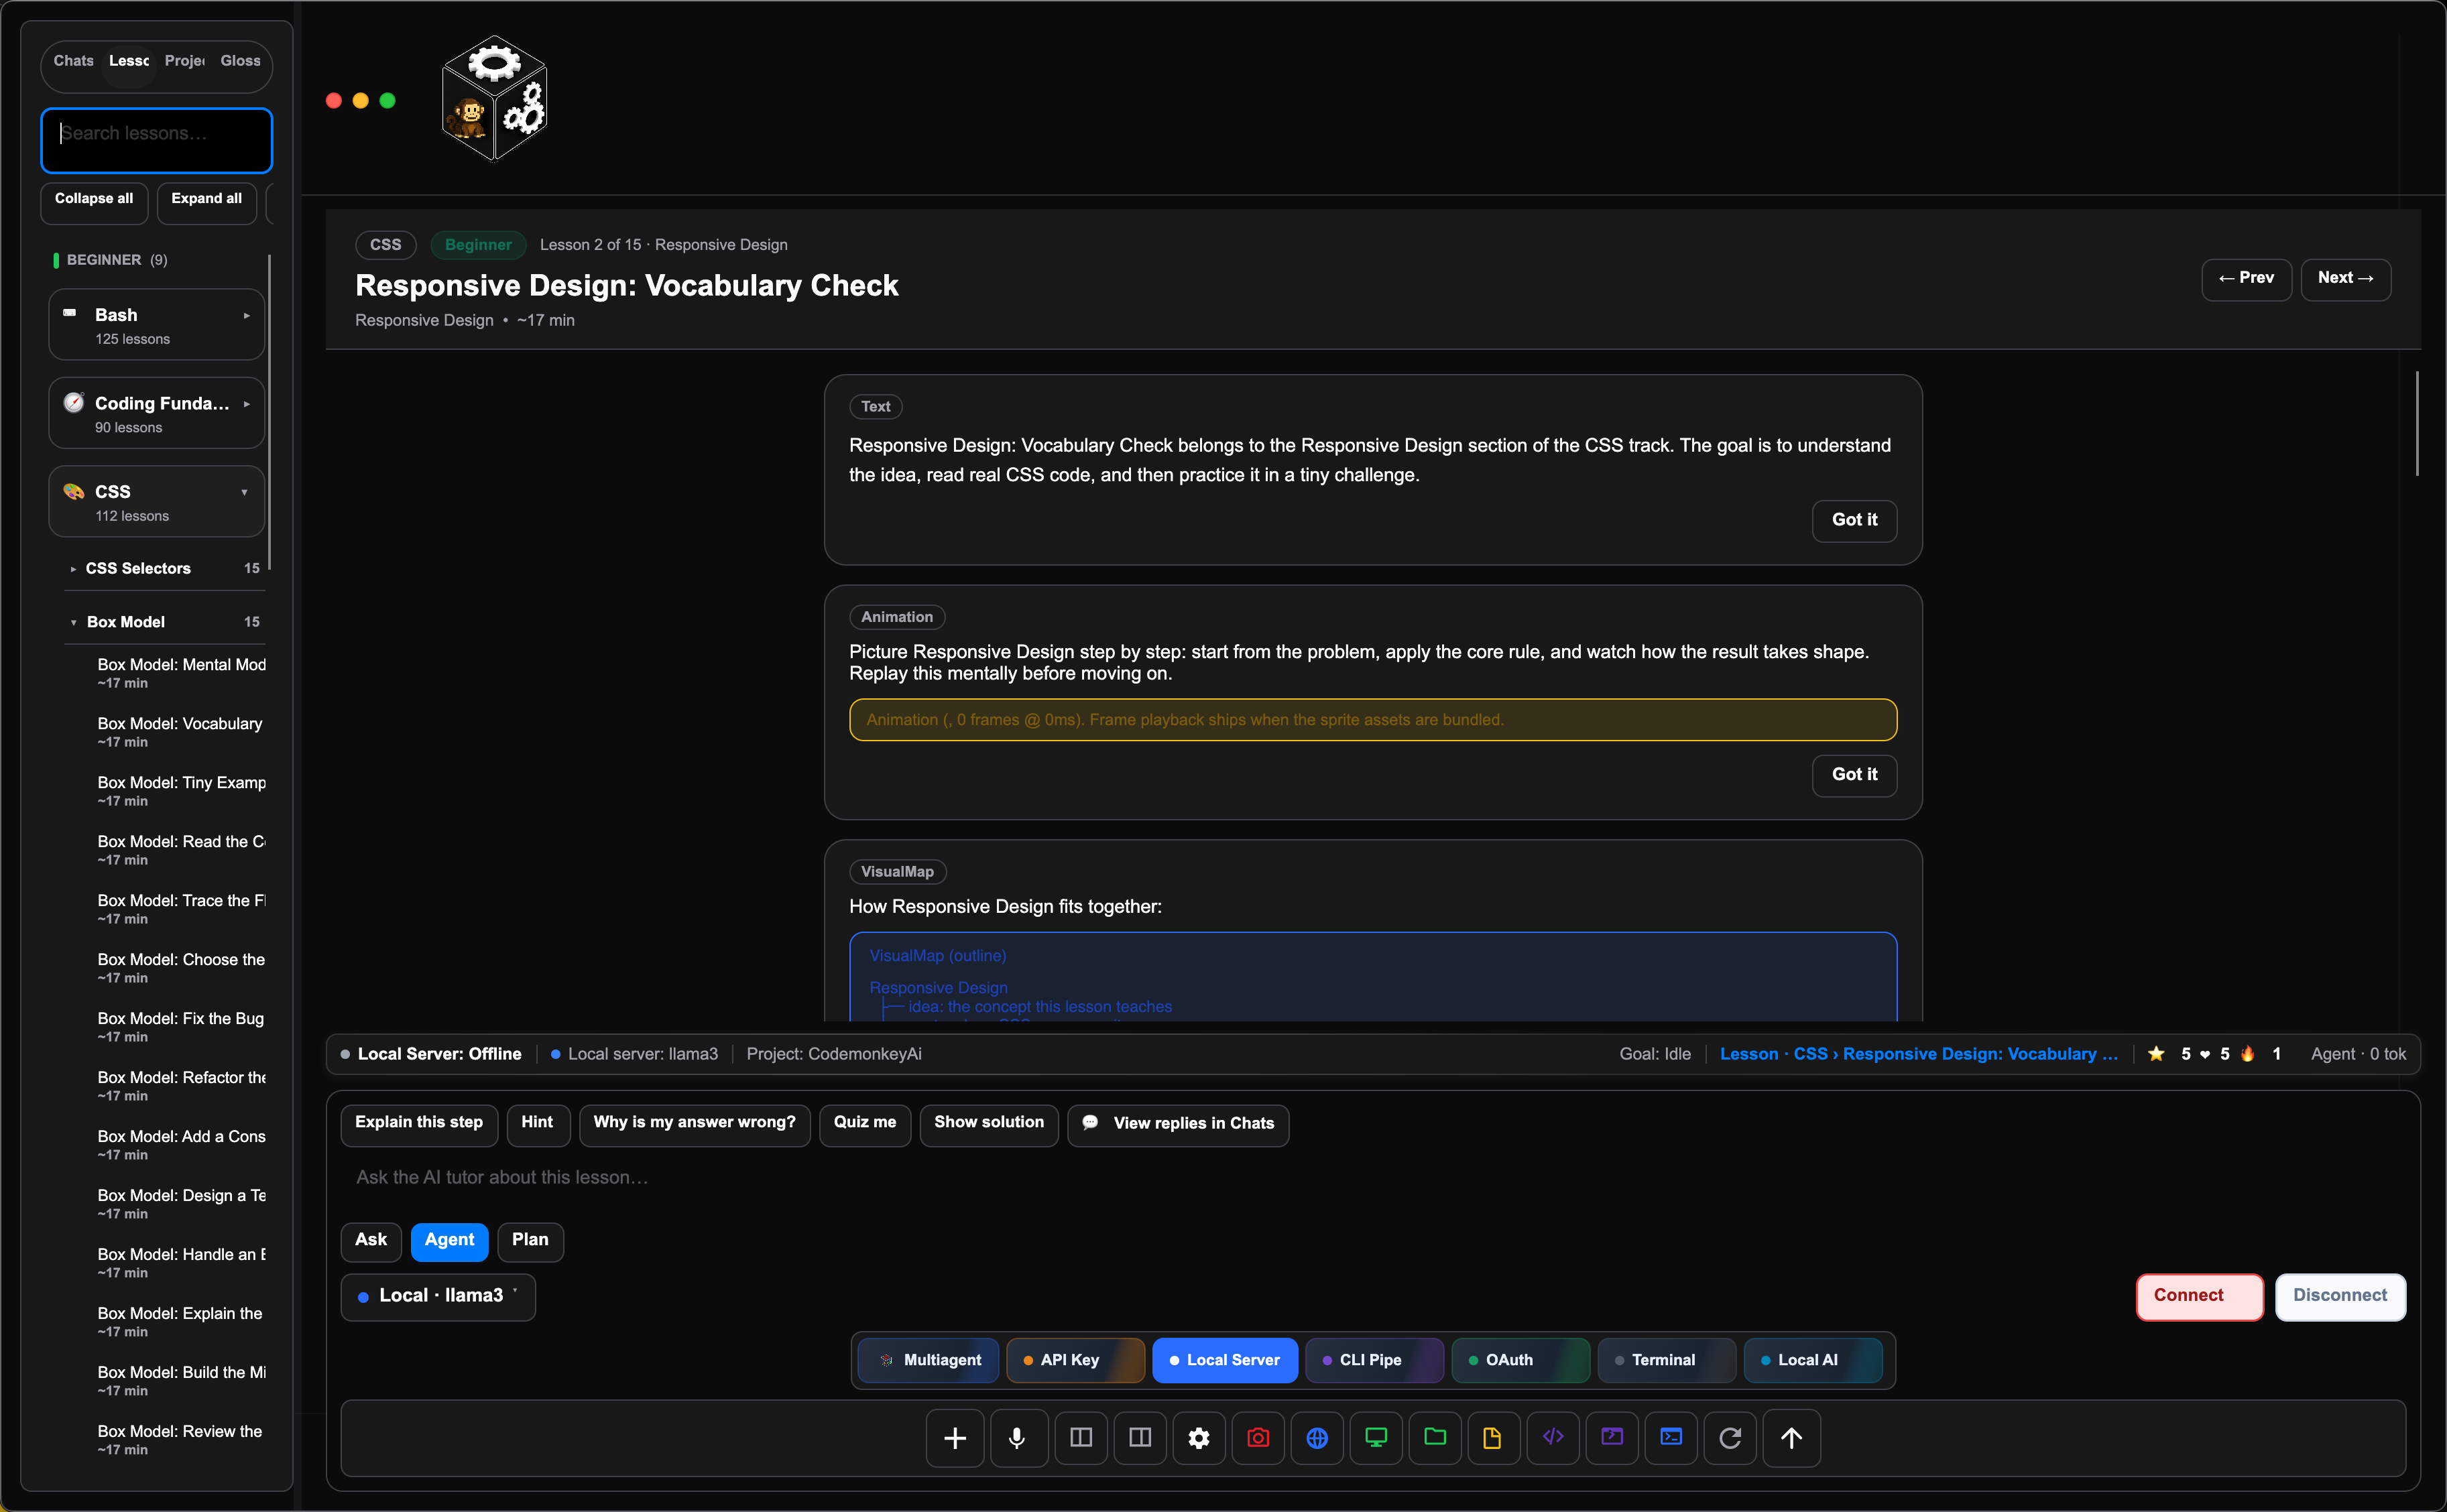
Task: Click the up-arrow send icon
Action: [1791, 1438]
